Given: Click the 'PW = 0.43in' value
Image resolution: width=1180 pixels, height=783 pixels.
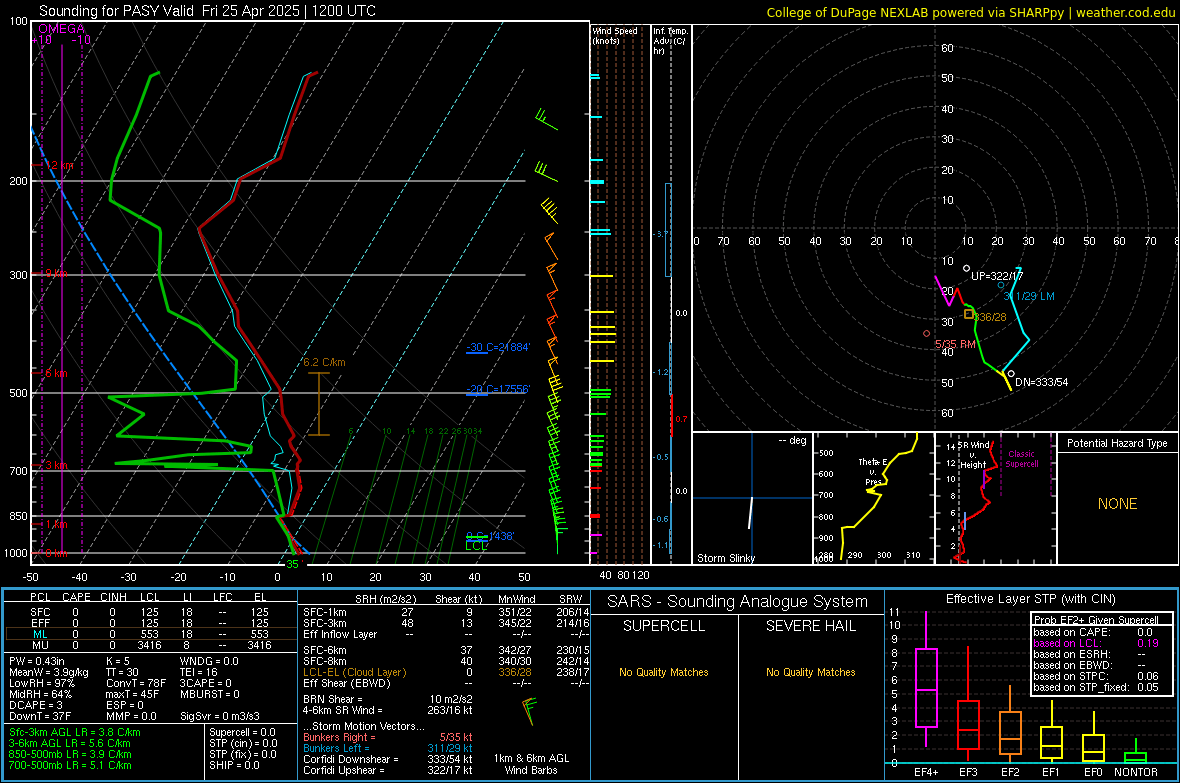Looking at the screenshot, I should click(x=37, y=661).
